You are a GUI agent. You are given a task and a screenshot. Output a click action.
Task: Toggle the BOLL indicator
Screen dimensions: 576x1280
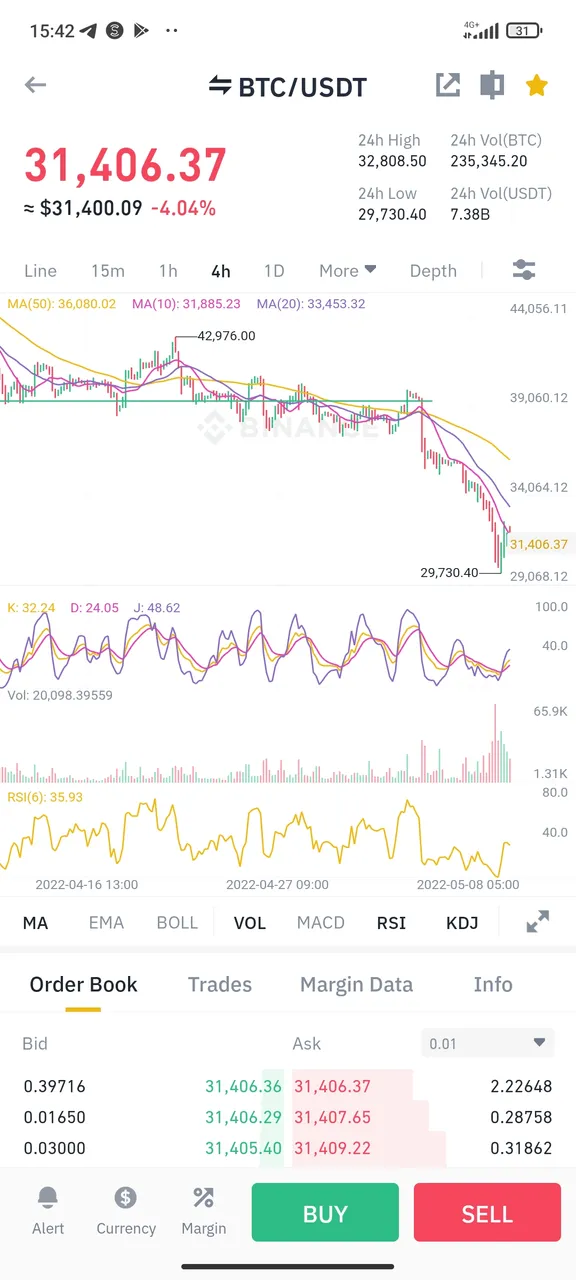(x=177, y=923)
